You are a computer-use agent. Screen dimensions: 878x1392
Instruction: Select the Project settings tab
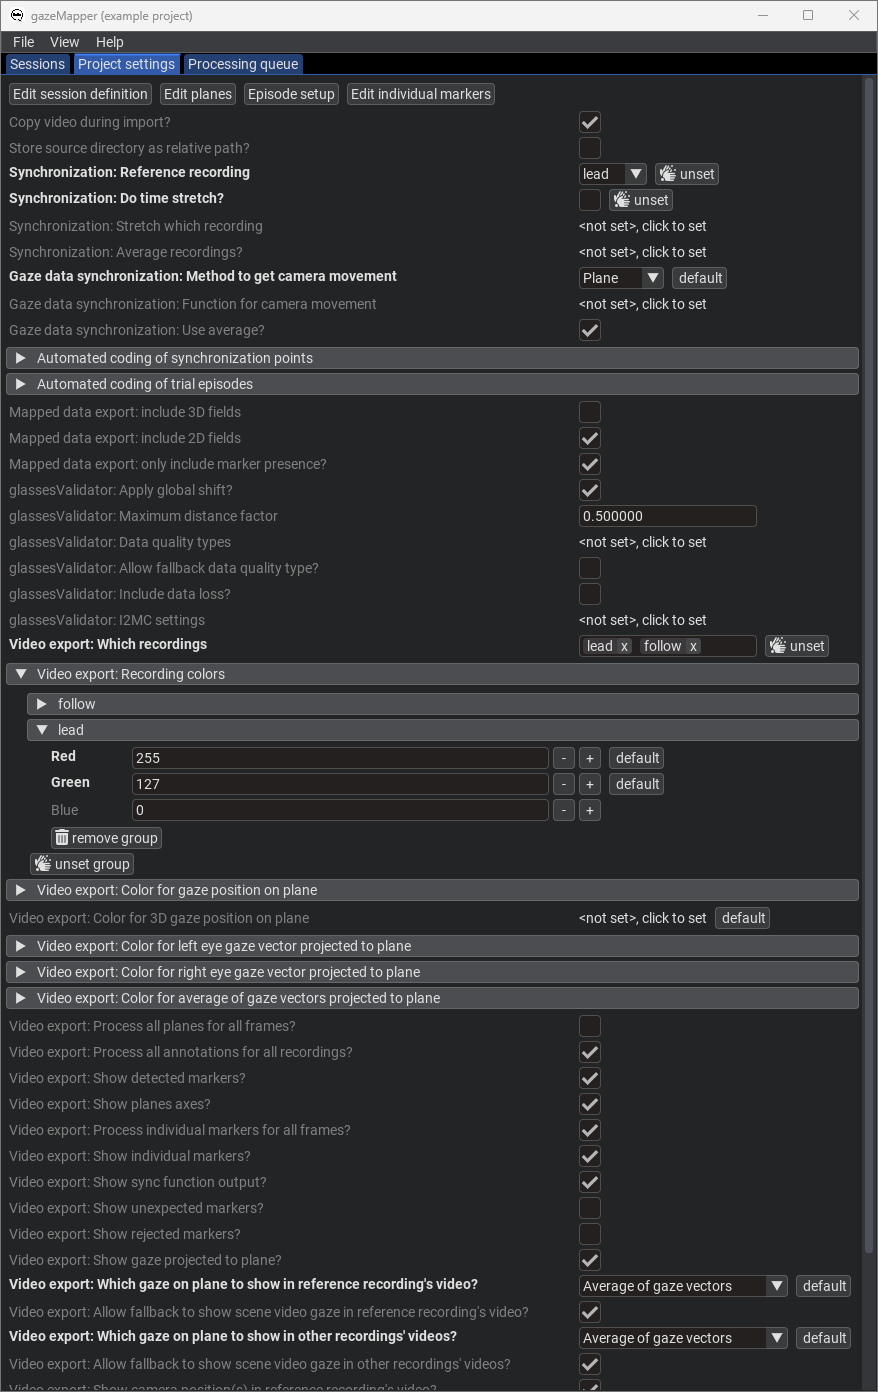pos(127,64)
